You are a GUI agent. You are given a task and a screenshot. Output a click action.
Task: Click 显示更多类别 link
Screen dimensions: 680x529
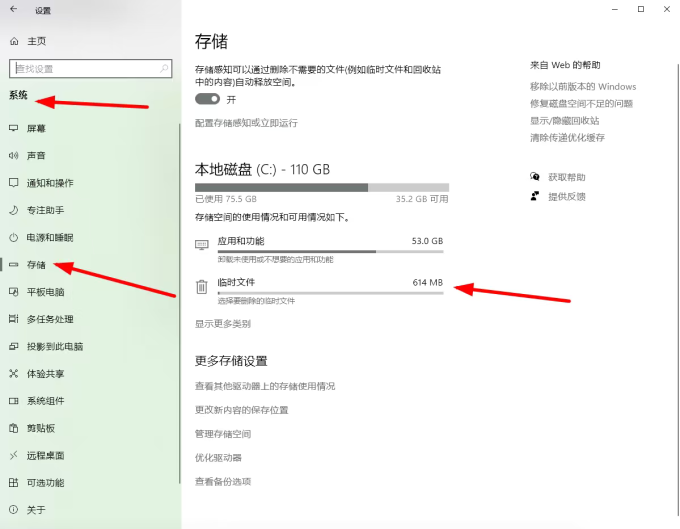(x=222, y=323)
